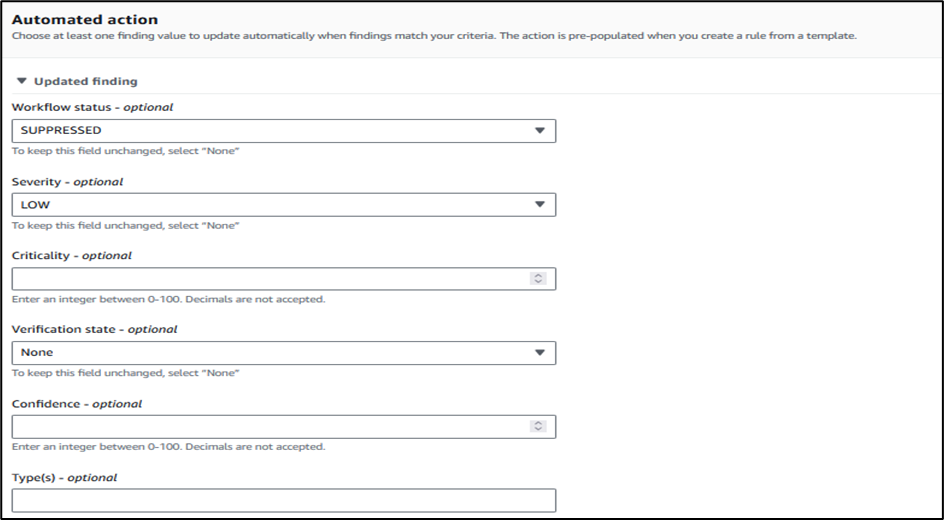Focus the Criticality number input field
The width and height of the screenshot is (944, 520).
284,279
